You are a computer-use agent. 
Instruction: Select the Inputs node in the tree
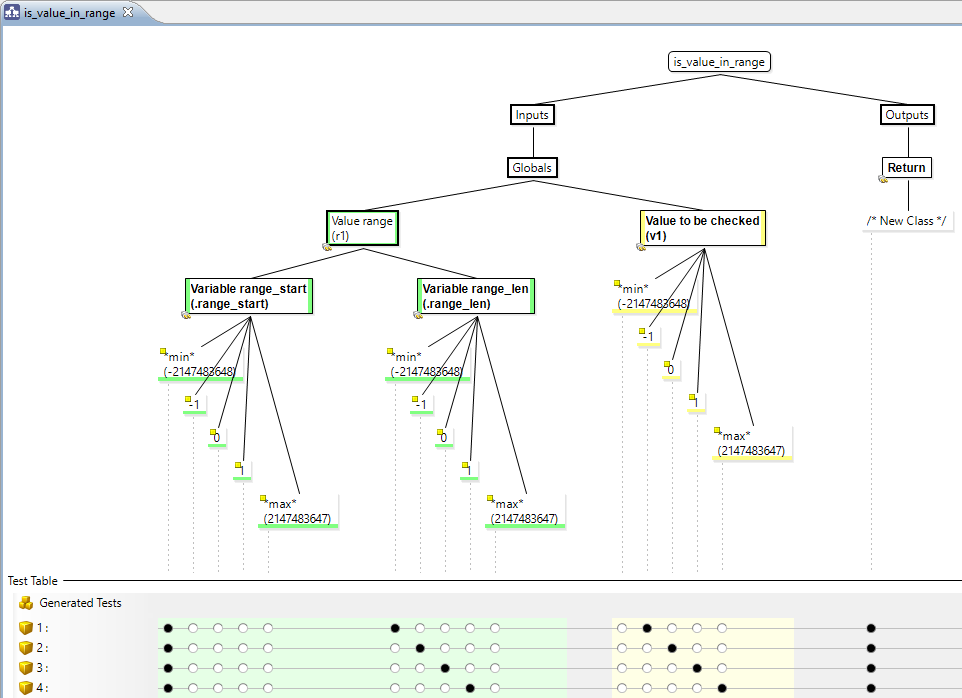532,114
